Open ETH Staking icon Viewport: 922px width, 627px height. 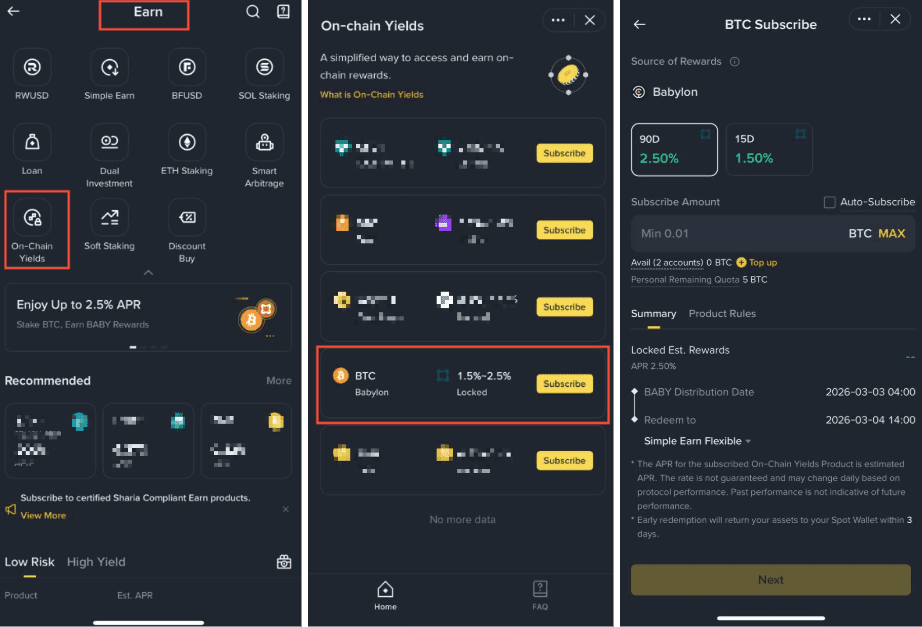tap(187, 142)
